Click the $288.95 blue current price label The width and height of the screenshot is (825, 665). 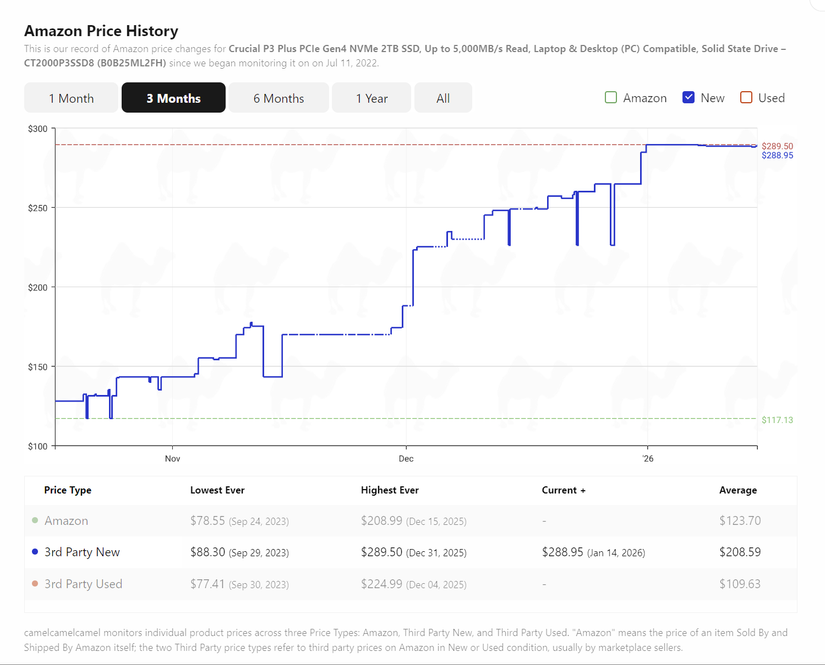tap(777, 156)
